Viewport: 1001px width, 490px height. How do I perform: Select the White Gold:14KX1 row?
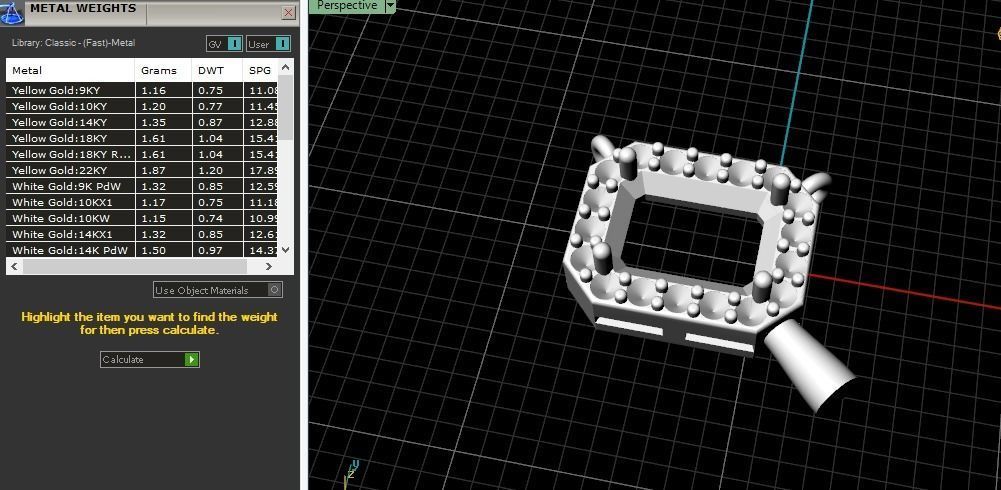click(x=142, y=234)
